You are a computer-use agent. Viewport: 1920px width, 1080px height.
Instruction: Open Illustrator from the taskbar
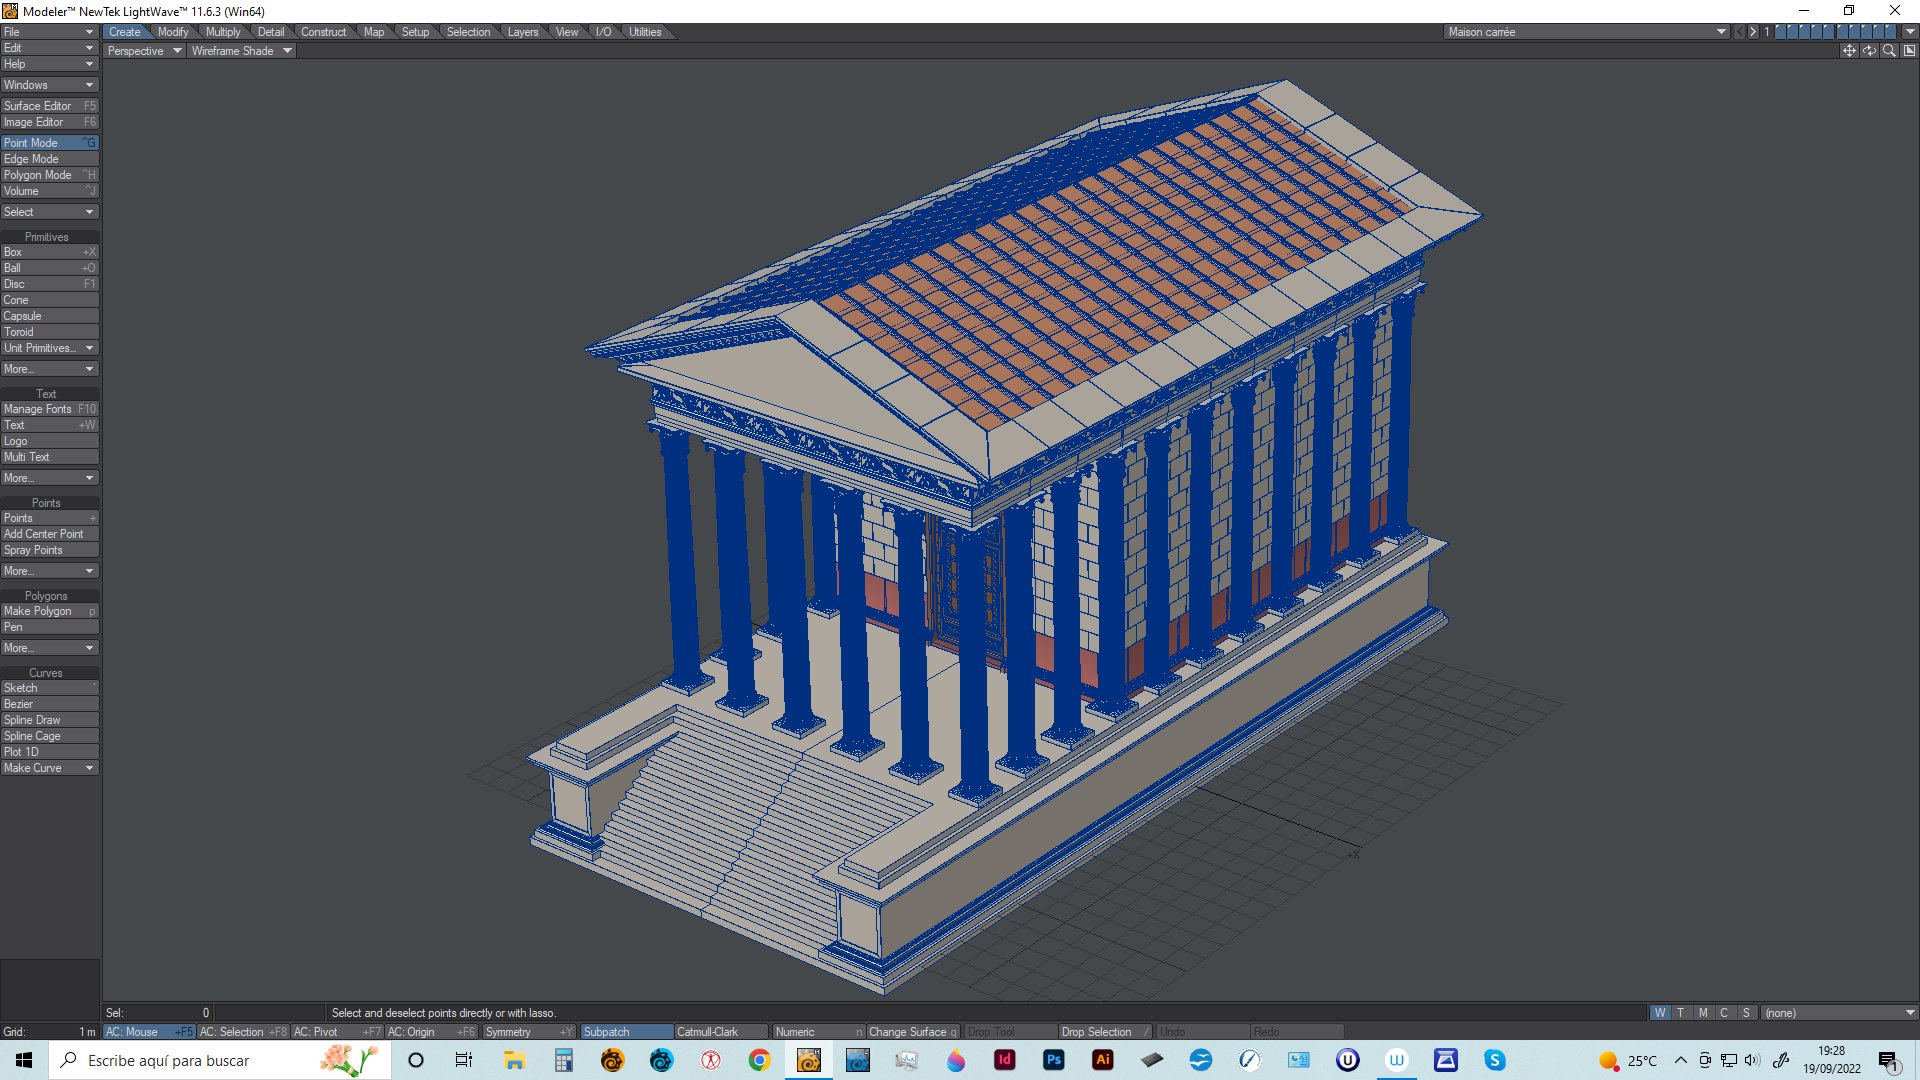[x=1103, y=1060]
